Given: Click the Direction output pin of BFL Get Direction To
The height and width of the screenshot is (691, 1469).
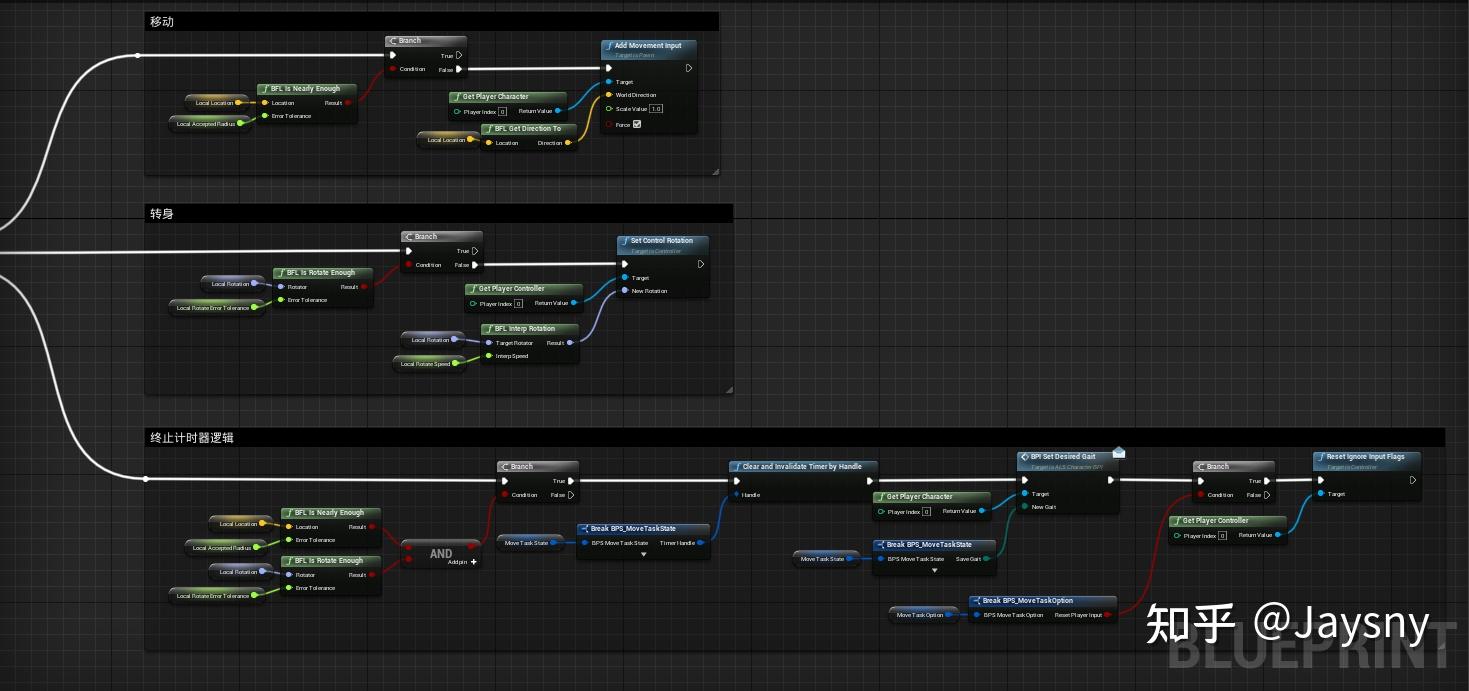Looking at the screenshot, I should [x=569, y=143].
